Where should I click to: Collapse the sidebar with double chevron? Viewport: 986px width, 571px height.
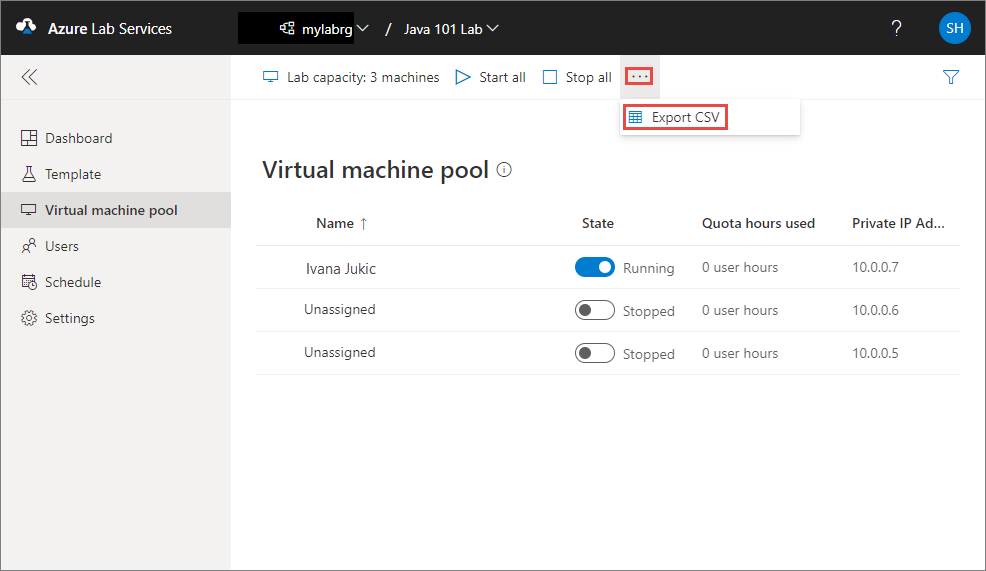tap(29, 77)
